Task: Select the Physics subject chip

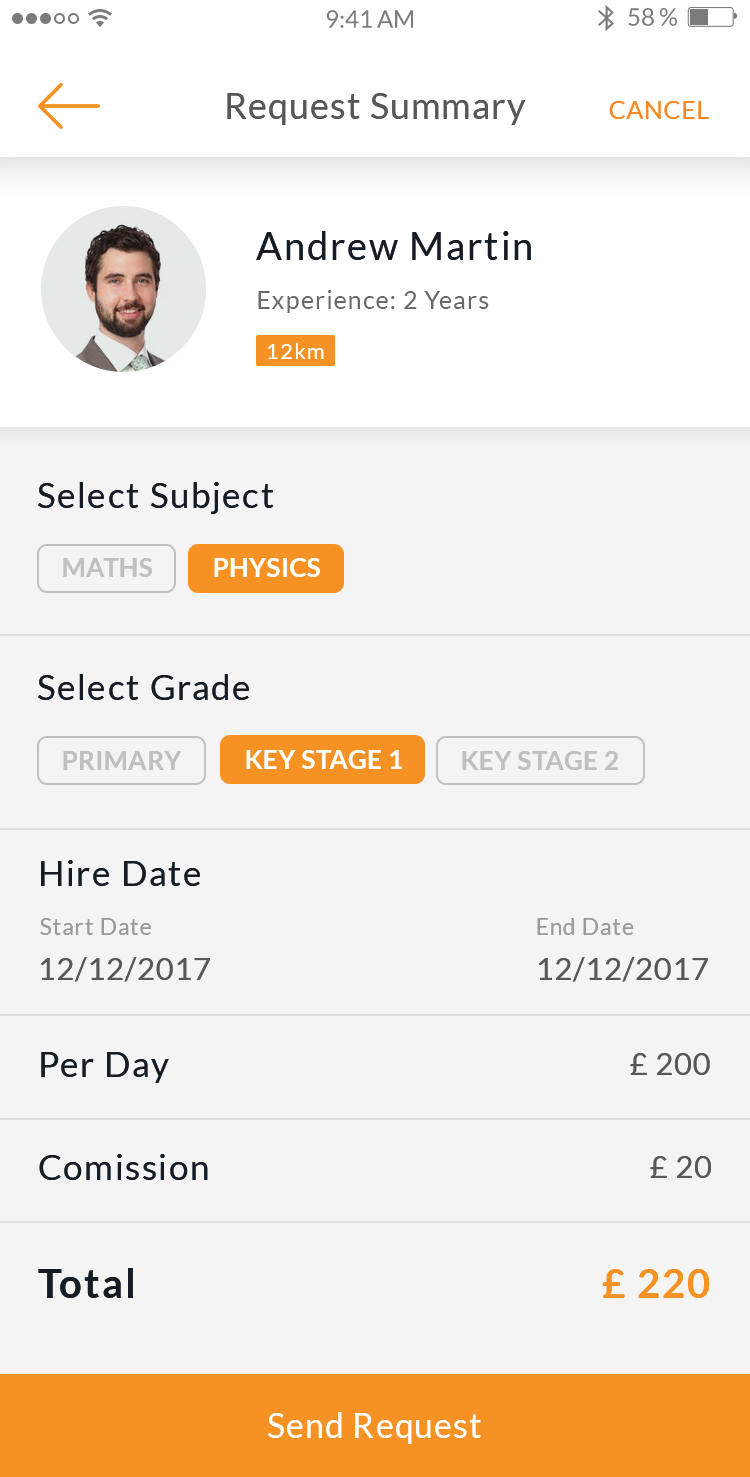Action: tap(266, 568)
